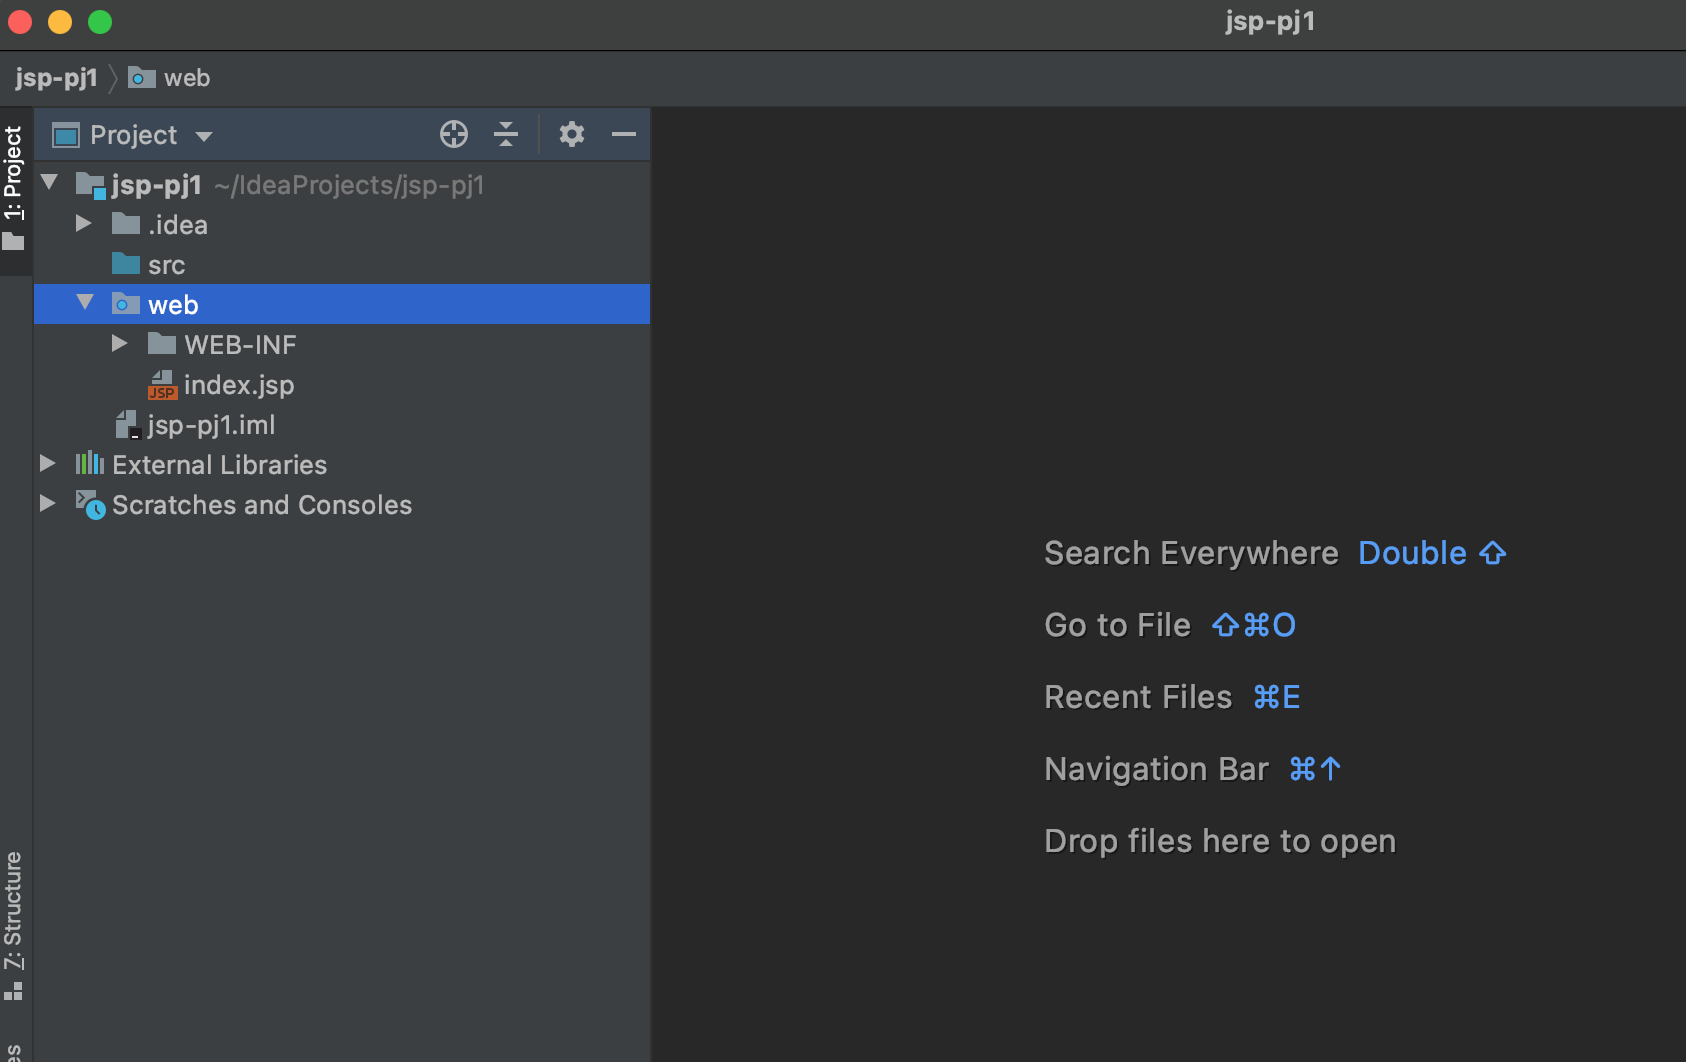
Task: Click Search Everywhere hint text
Action: point(1191,553)
